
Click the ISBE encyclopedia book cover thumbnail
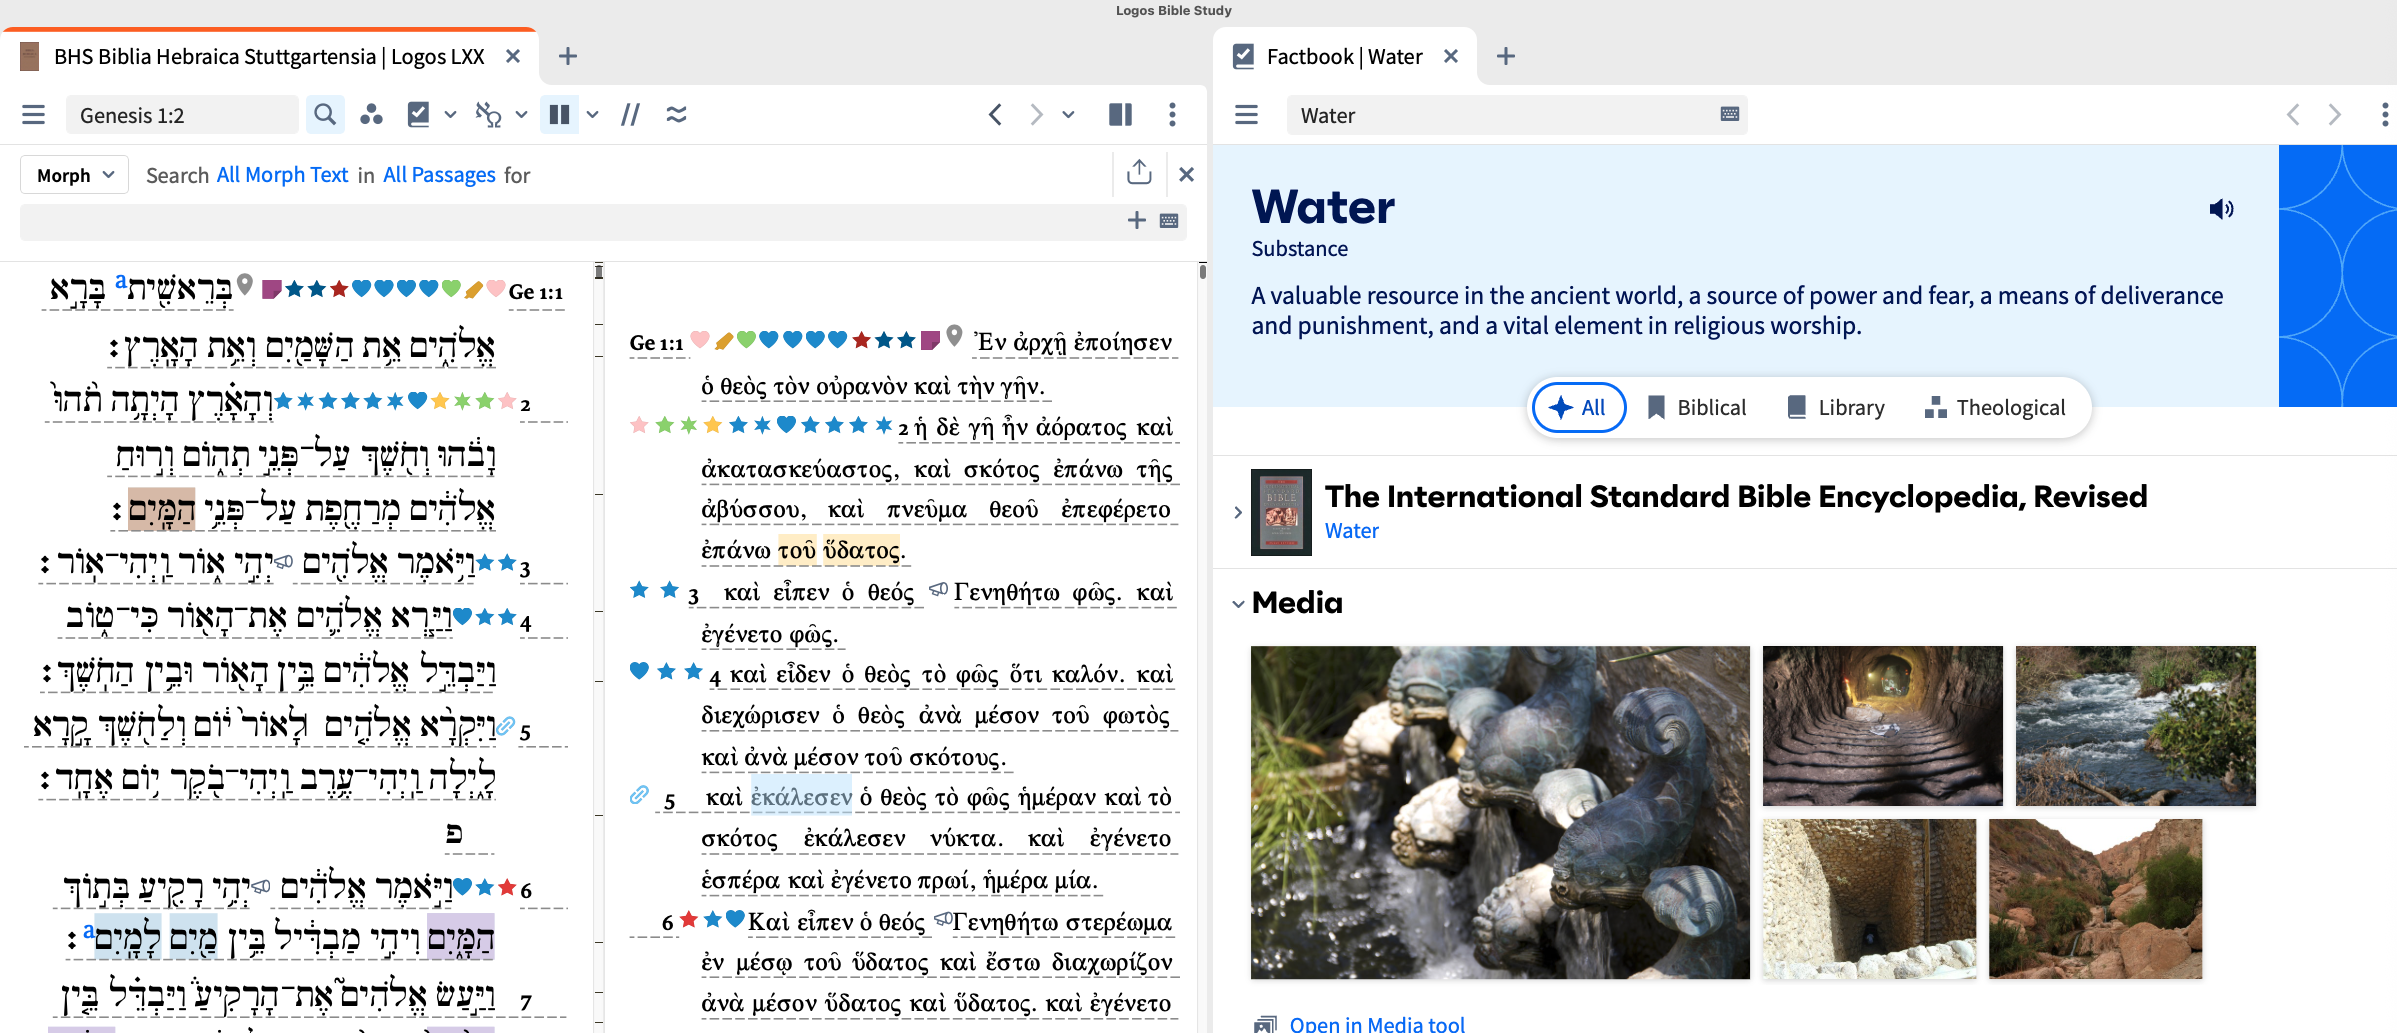1281,512
